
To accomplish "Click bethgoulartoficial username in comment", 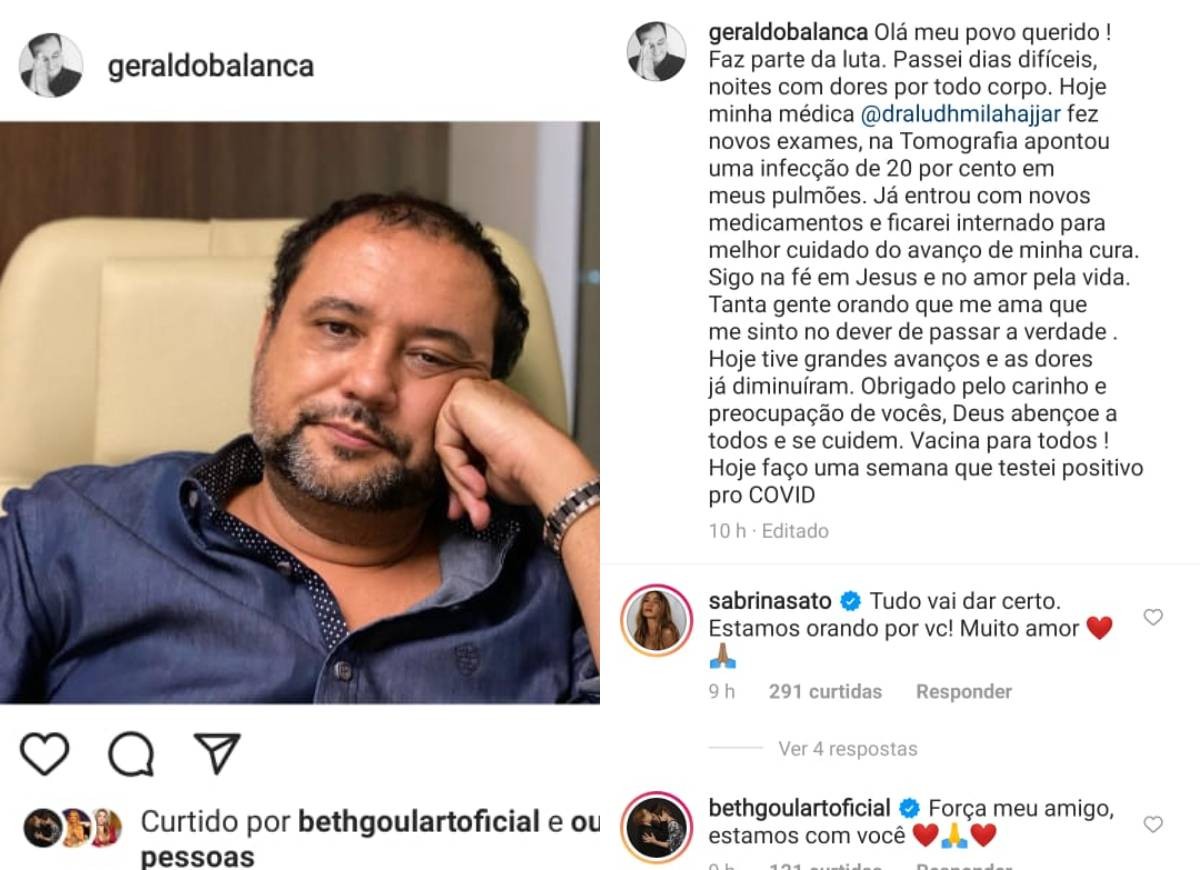I will (x=798, y=807).
